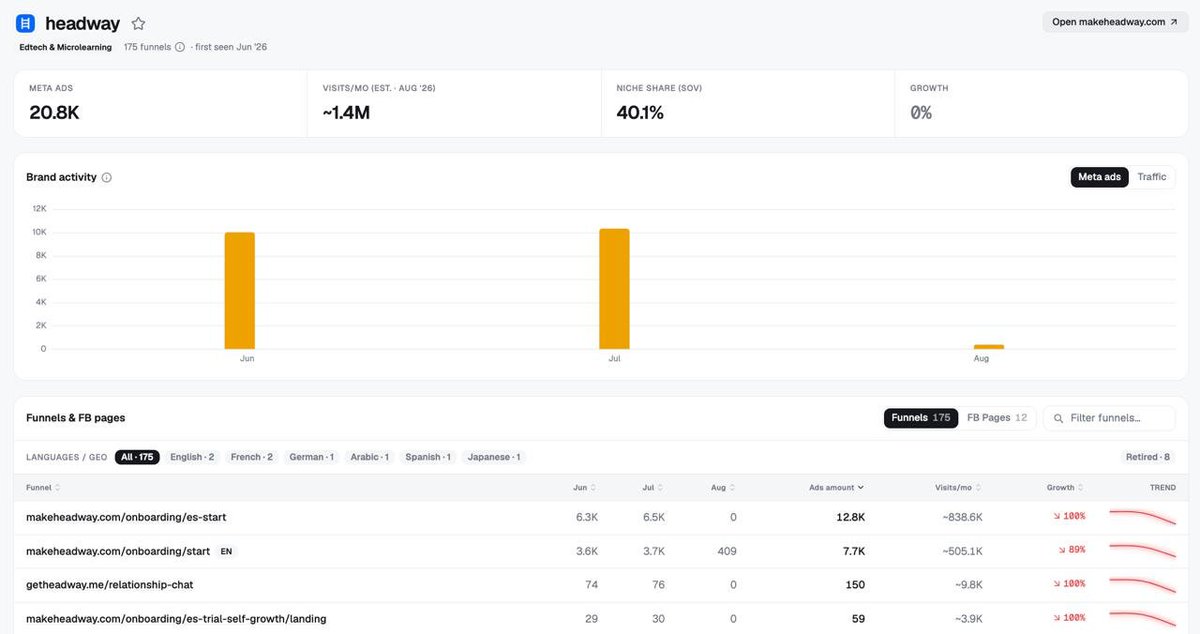Click the down arrow beside 100% in relationship-chat row
The height and width of the screenshot is (634, 1200).
pyautogui.click(x=1055, y=584)
